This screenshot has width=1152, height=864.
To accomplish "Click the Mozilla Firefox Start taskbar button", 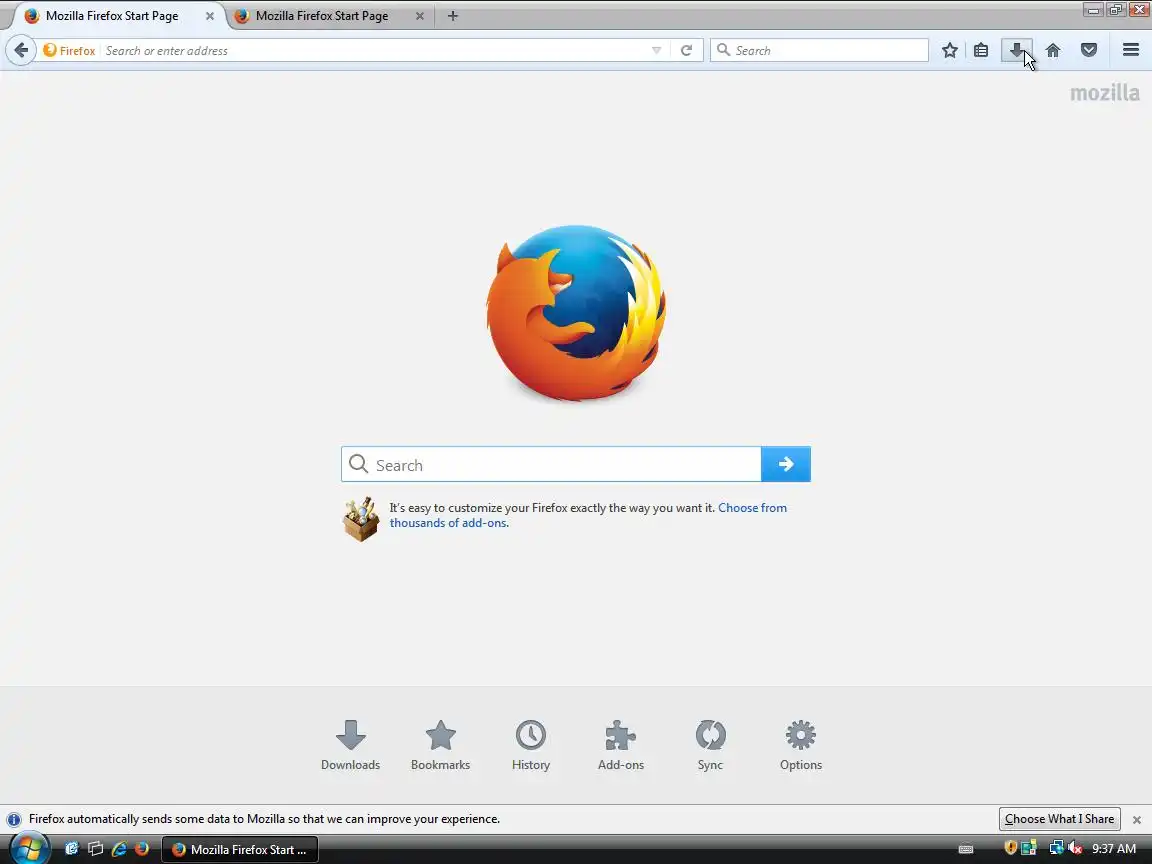I will click(x=240, y=849).
